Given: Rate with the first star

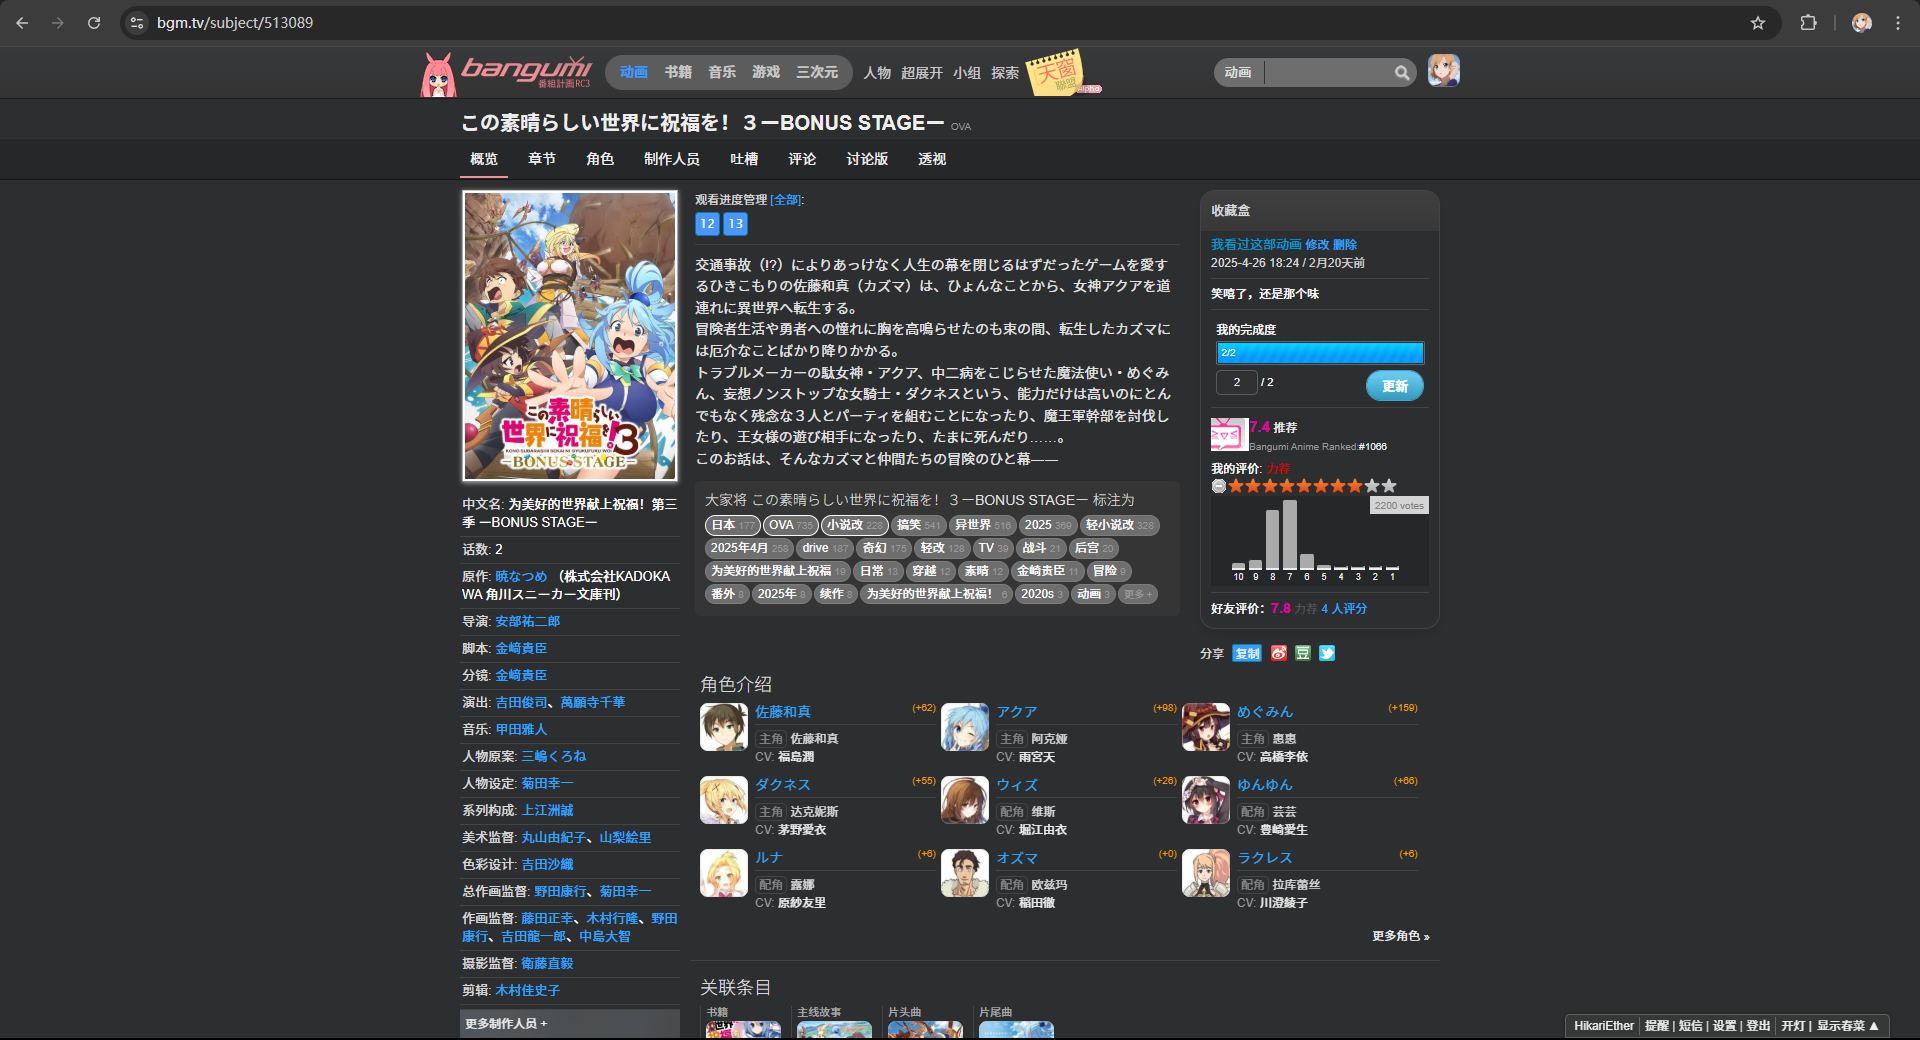Looking at the screenshot, I should (x=1236, y=486).
